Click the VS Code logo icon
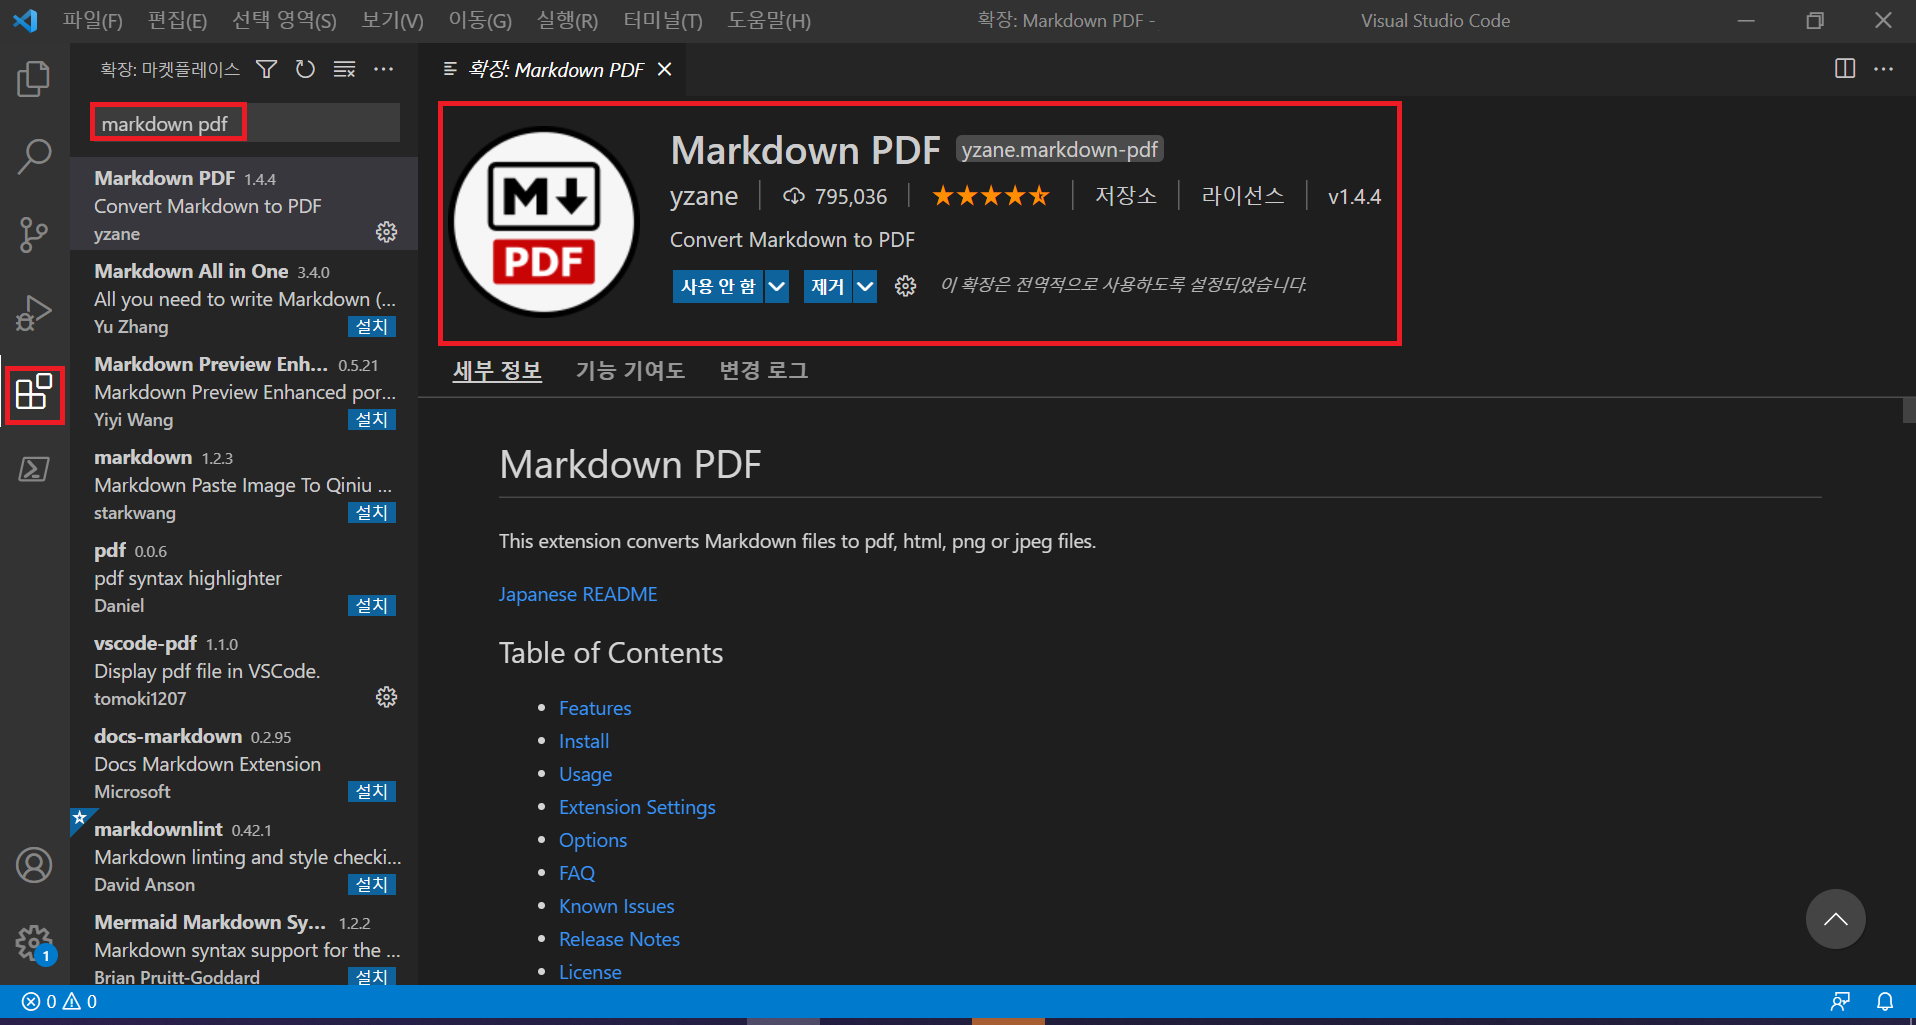This screenshot has width=1916, height=1025. pos(25,20)
